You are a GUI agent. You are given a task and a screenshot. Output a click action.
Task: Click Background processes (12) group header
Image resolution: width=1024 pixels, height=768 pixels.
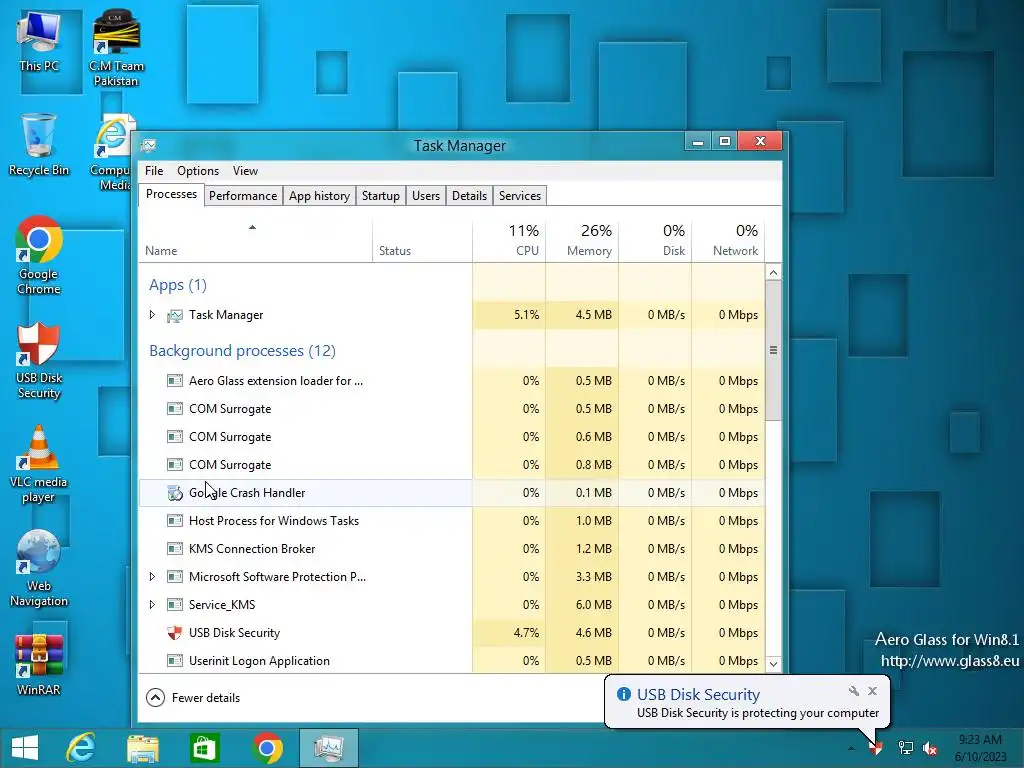[242, 351]
